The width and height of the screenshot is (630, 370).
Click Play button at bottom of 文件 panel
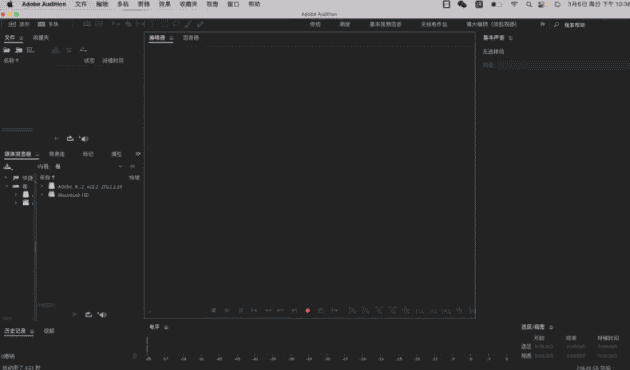click(57, 139)
